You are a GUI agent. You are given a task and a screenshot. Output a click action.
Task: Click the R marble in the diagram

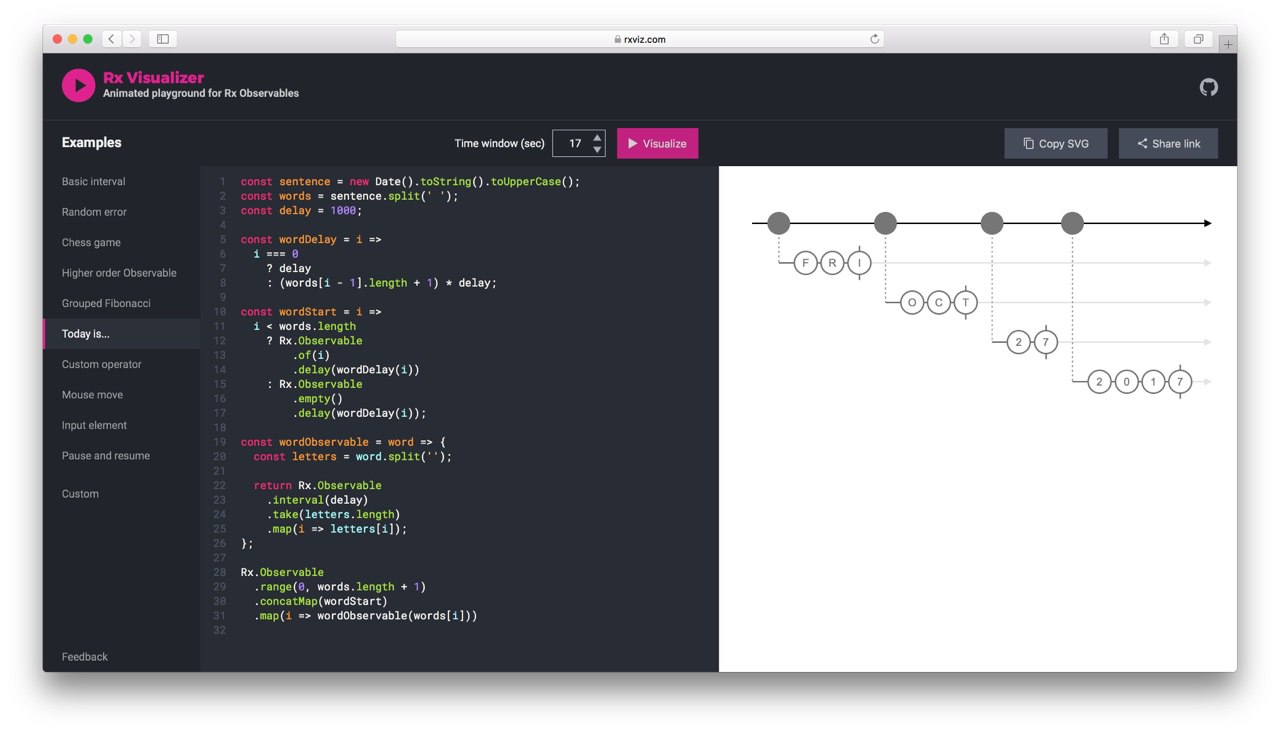click(x=832, y=263)
